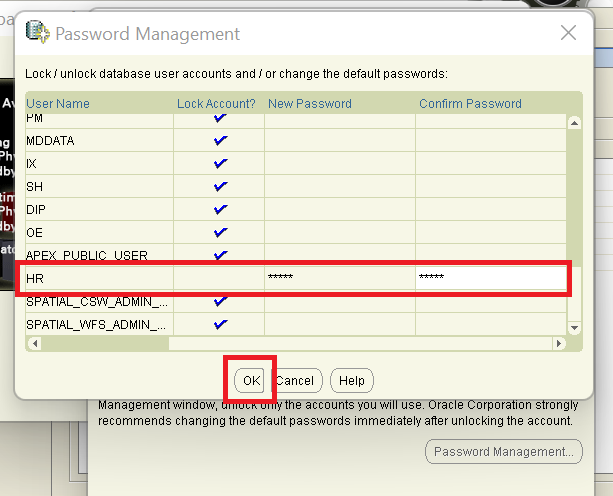Click horizontal scrollbar right arrow
Viewport: 613px width, 496px height.
pyautogui.click(x=559, y=344)
